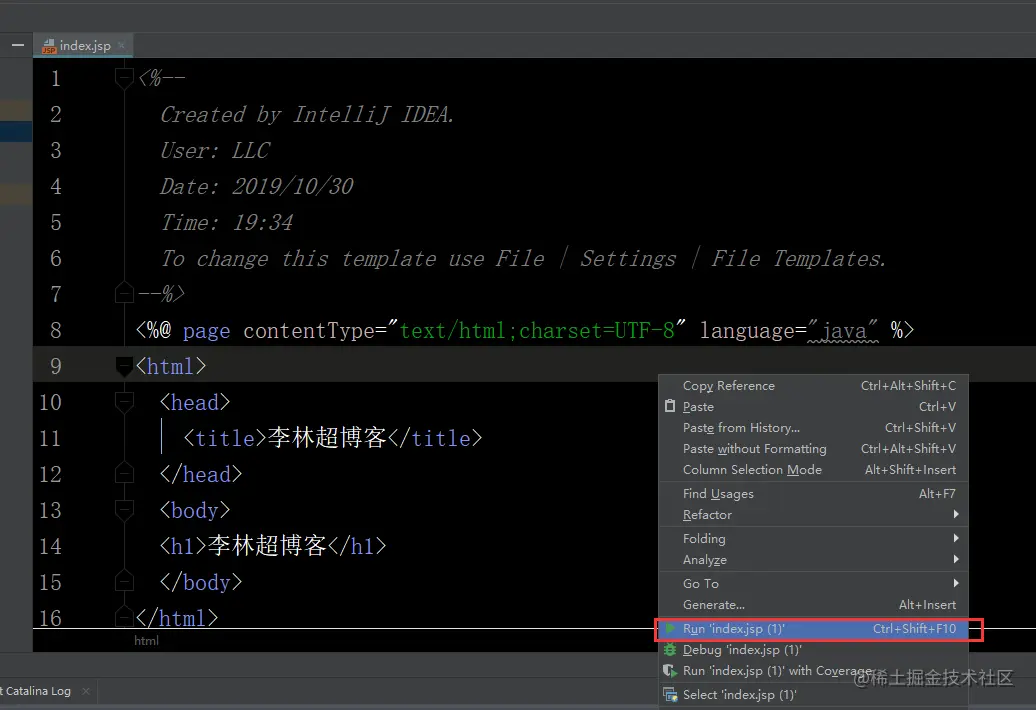Choose Copy Reference from context menu
The height and width of the screenshot is (710, 1036).
pyautogui.click(x=813, y=386)
